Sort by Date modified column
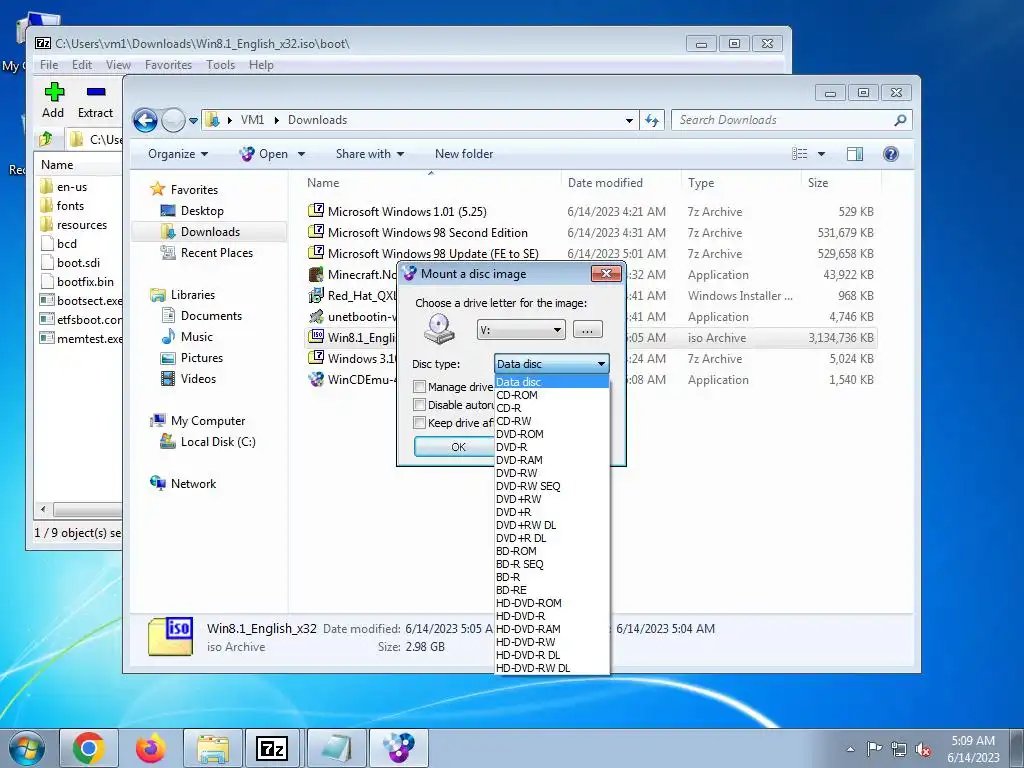The width and height of the screenshot is (1024, 768). click(620, 183)
